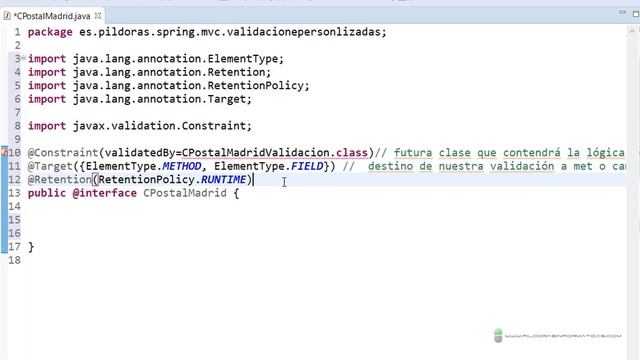Click the @Retention annotation on line 12

click(60, 180)
